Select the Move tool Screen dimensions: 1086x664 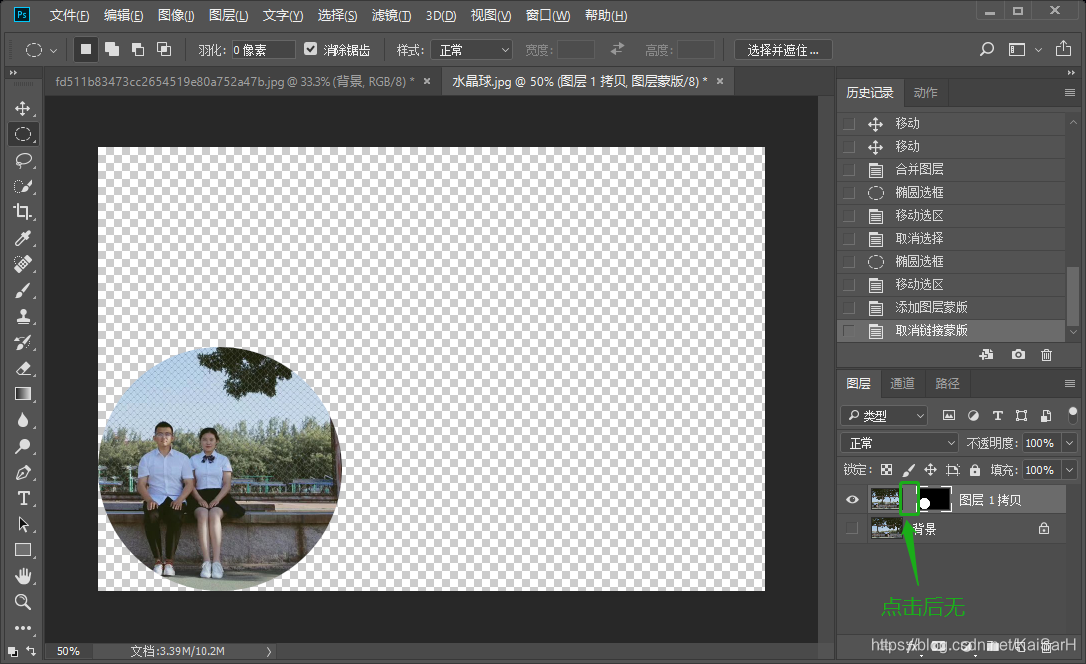(x=23, y=109)
